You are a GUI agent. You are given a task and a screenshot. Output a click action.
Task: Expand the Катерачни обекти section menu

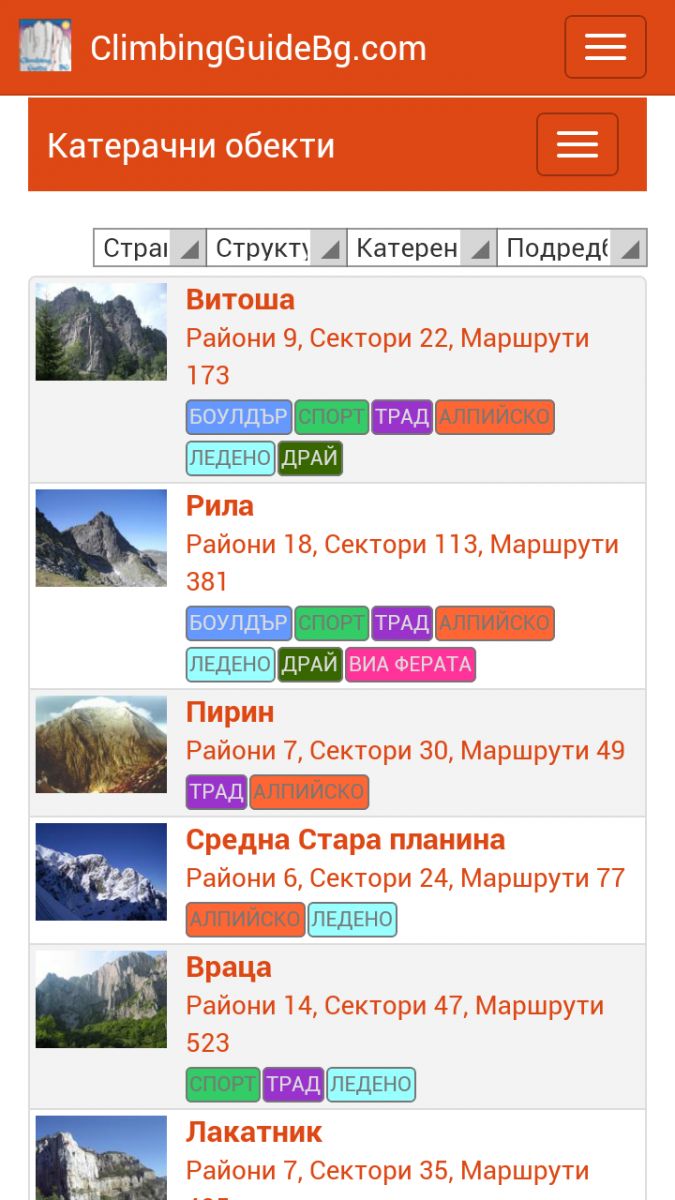[x=577, y=145]
